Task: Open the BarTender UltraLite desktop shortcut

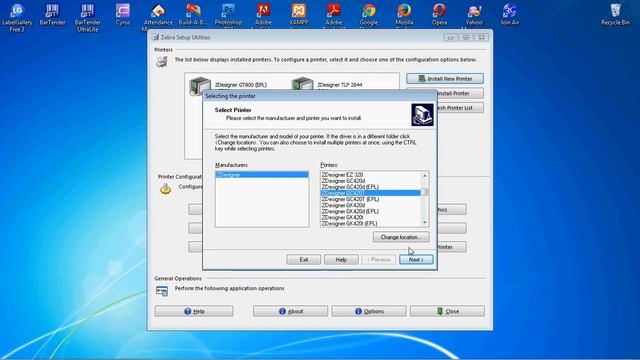Action: [87, 17]
